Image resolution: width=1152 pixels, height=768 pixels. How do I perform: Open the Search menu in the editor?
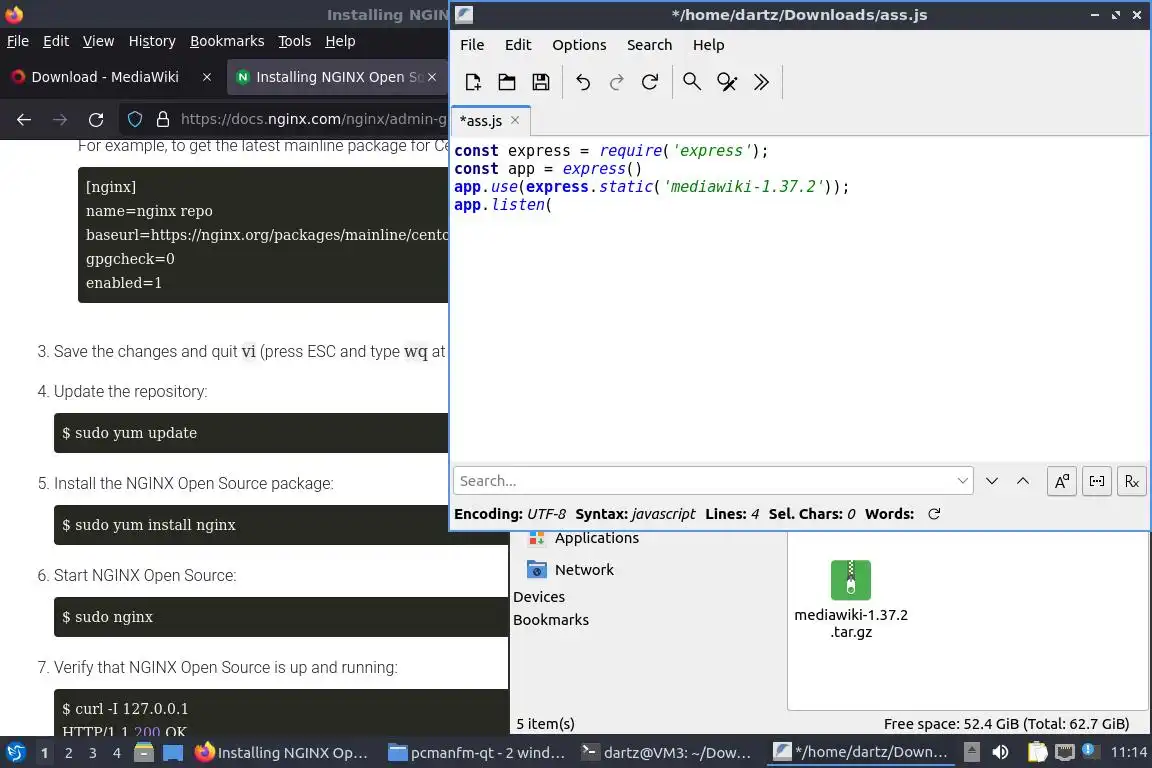point(649,45)
